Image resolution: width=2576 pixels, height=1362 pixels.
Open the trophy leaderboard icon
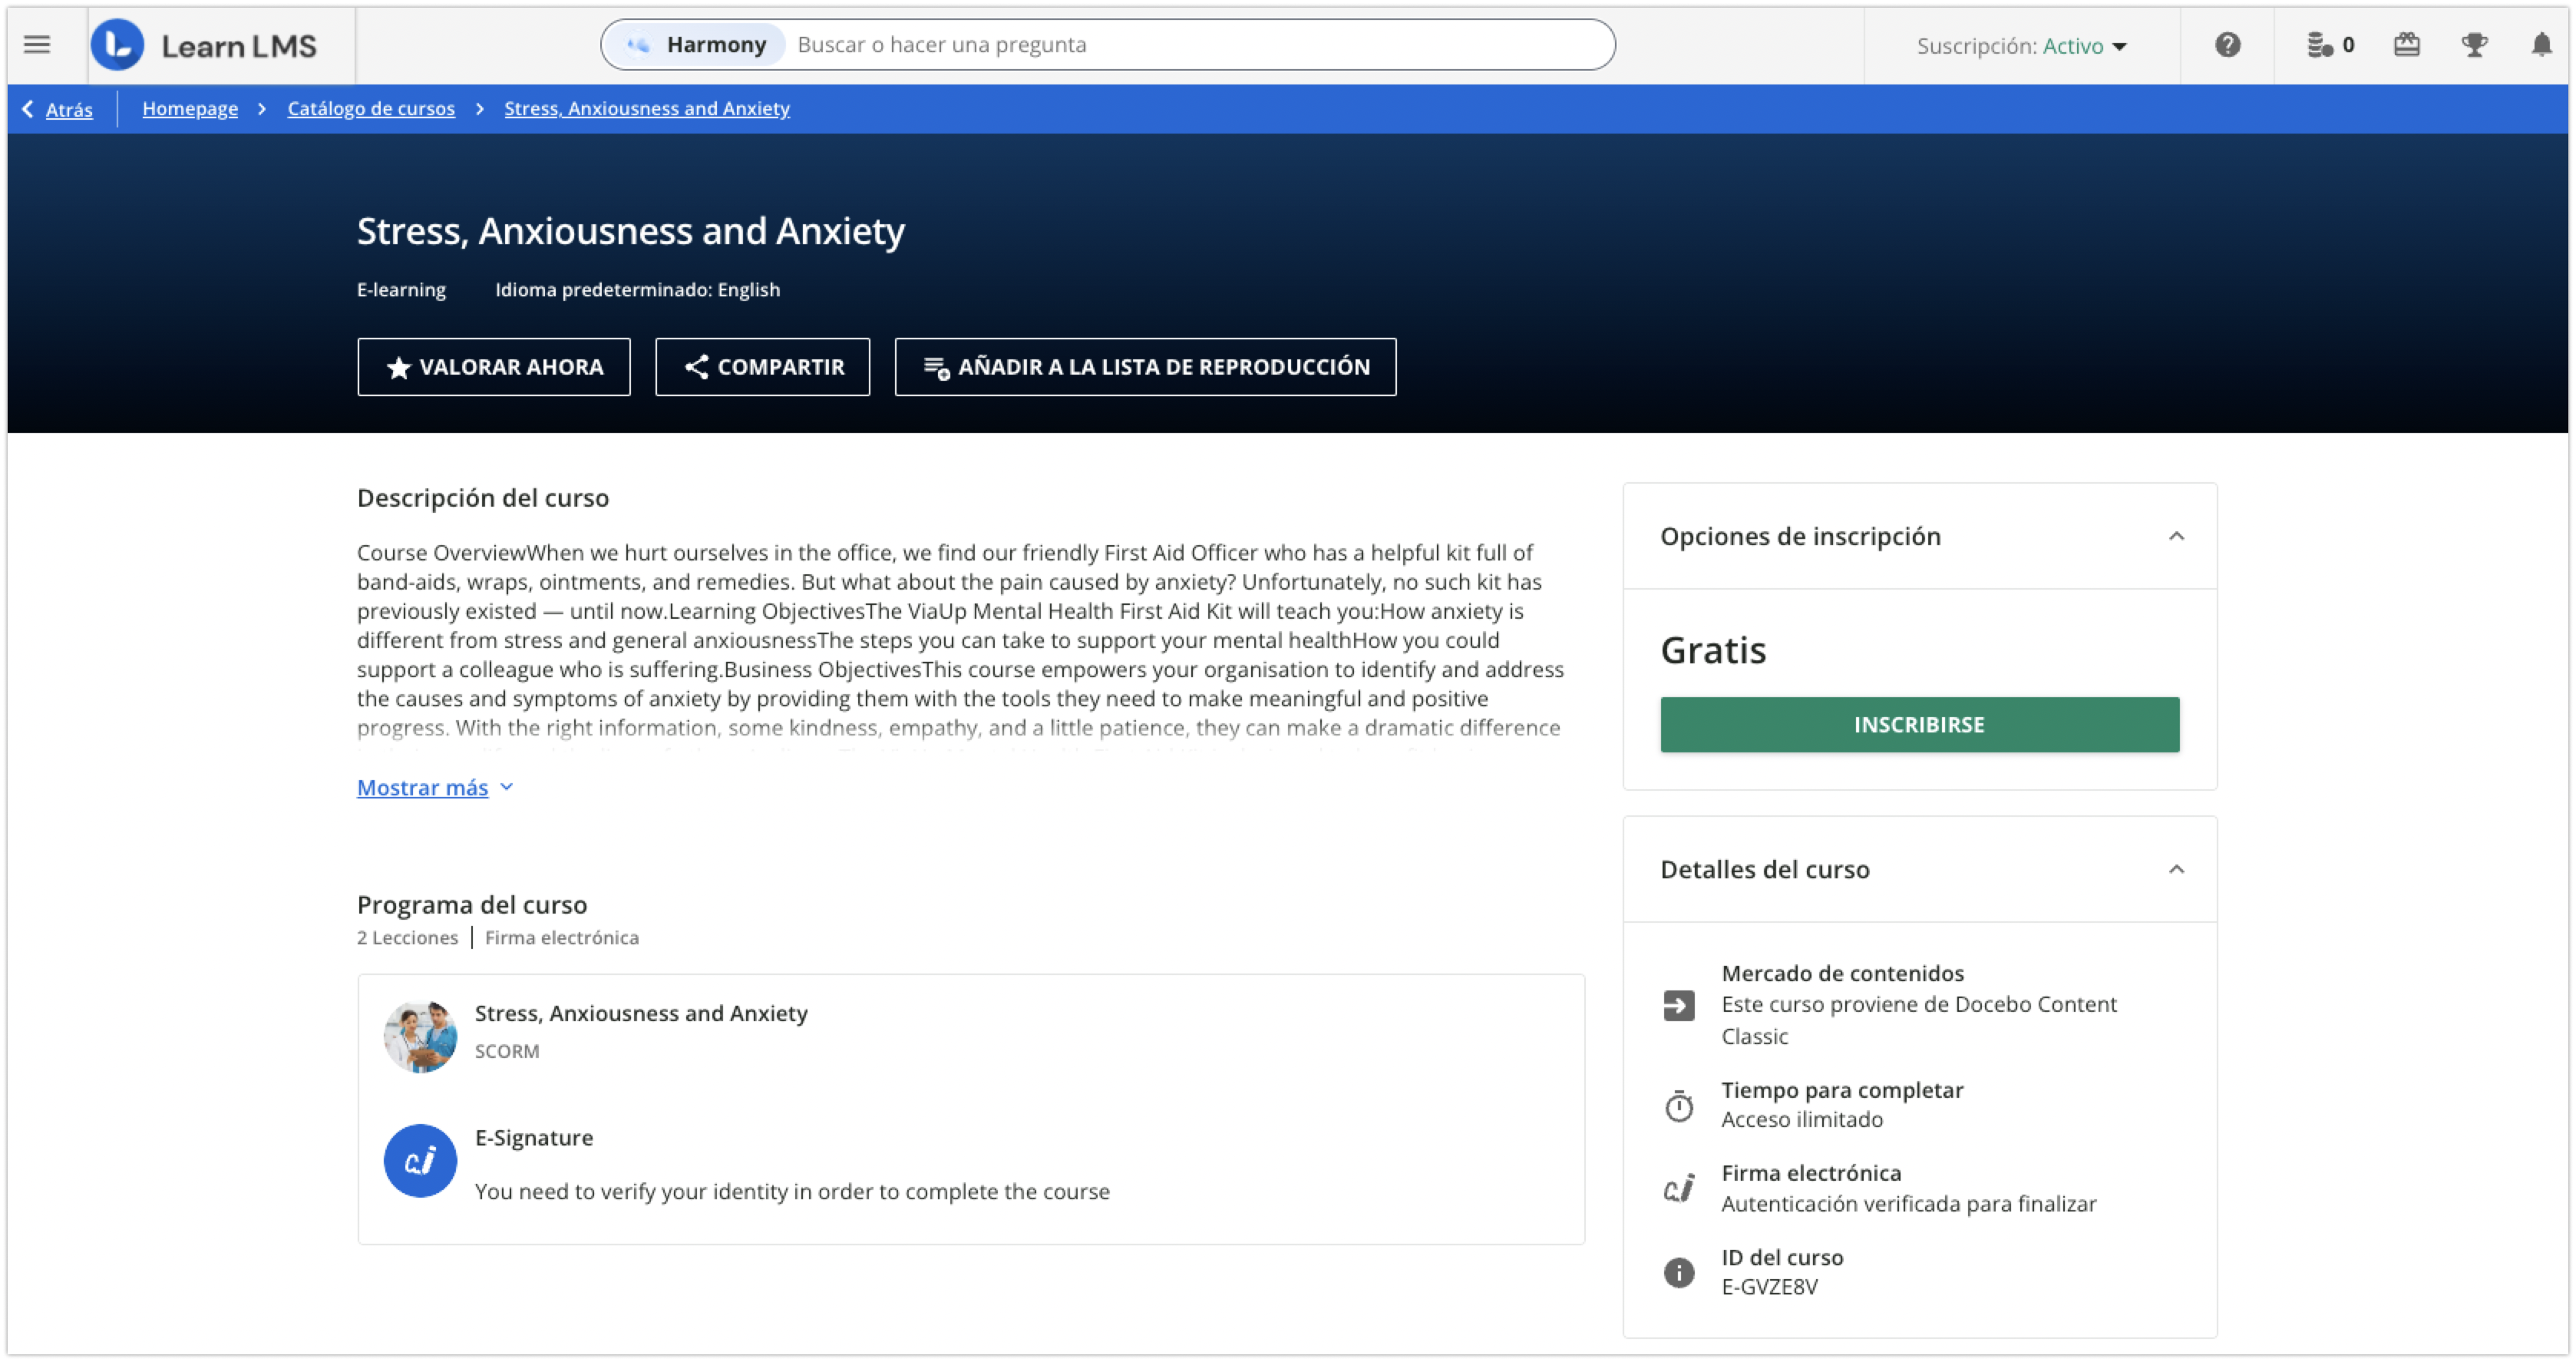2474,45
